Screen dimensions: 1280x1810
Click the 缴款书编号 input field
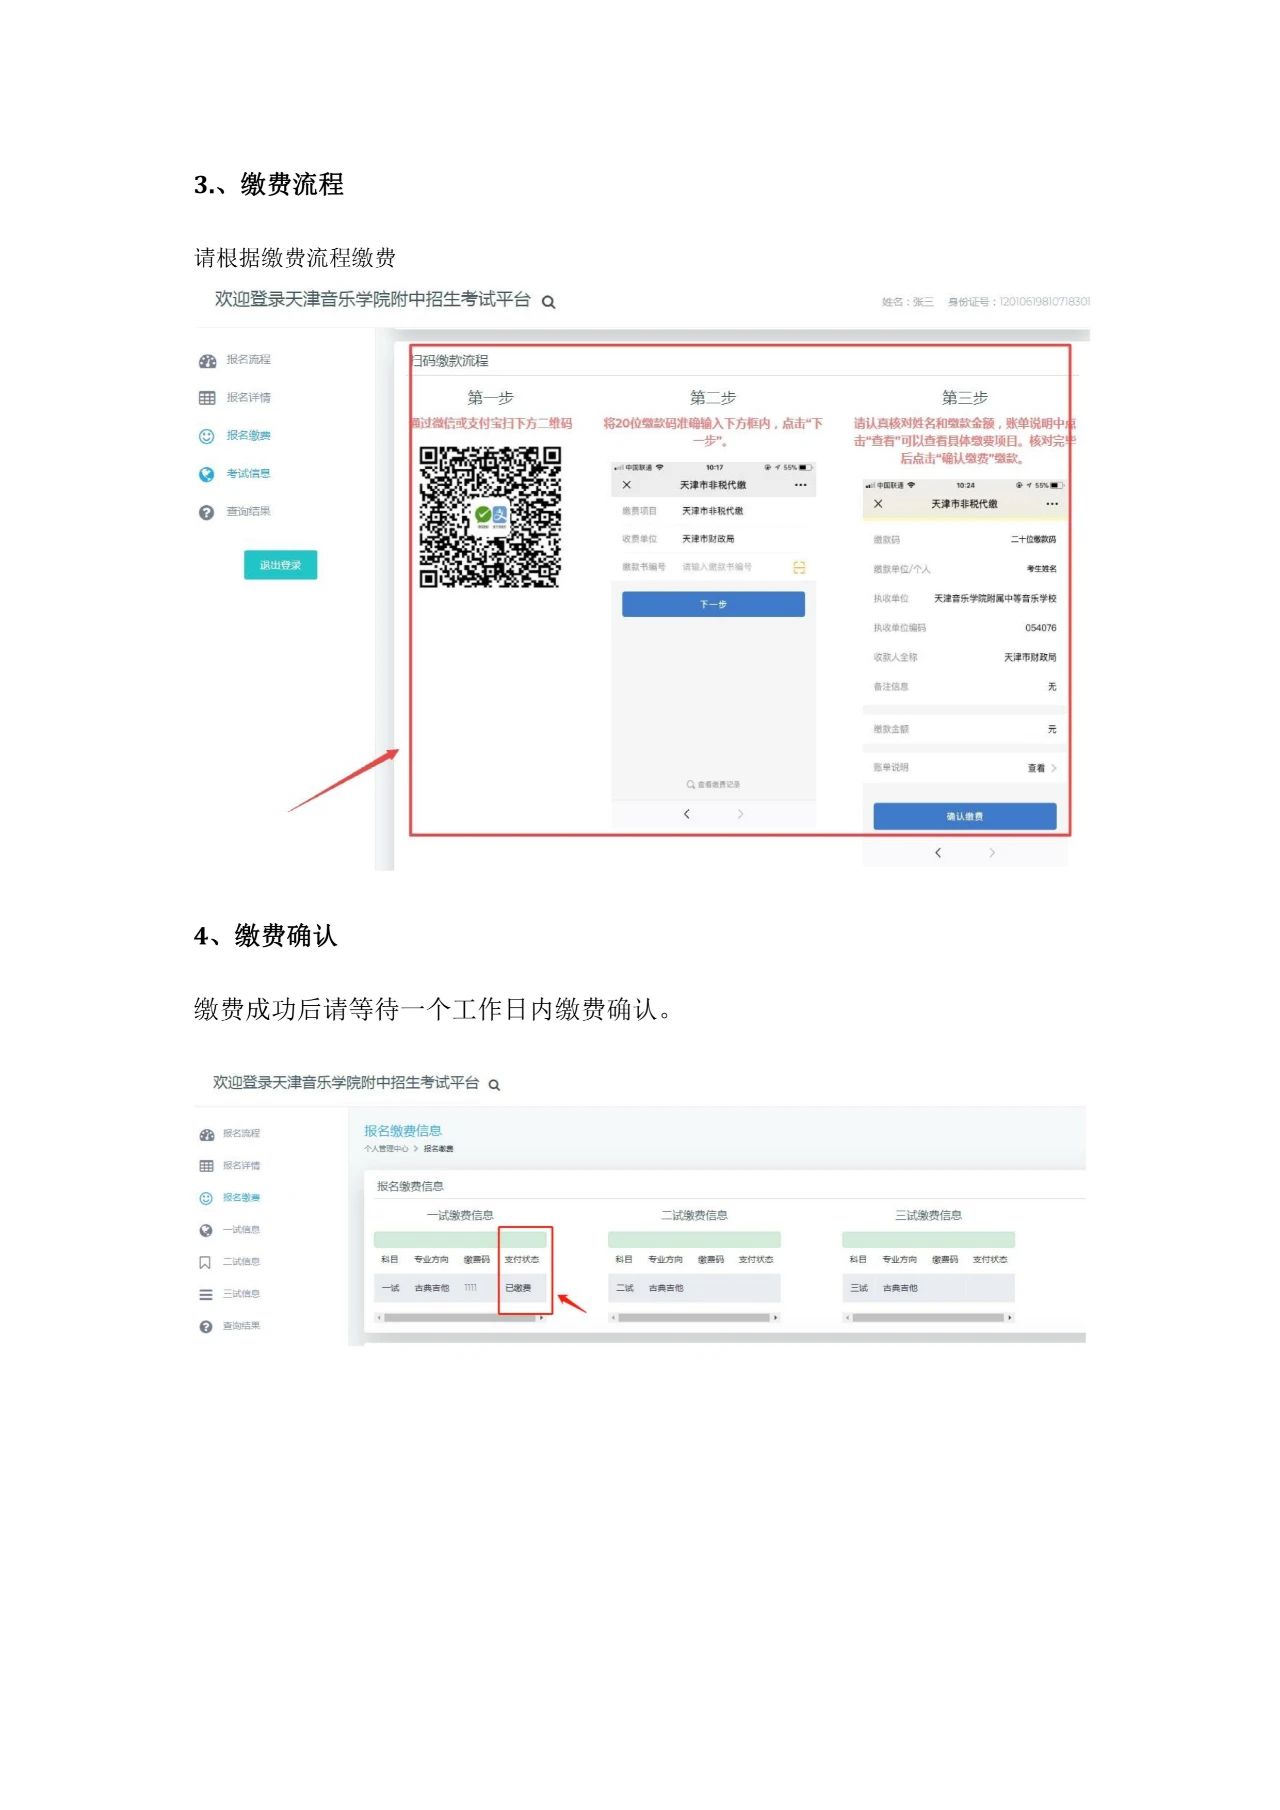[x=730, y=567]
